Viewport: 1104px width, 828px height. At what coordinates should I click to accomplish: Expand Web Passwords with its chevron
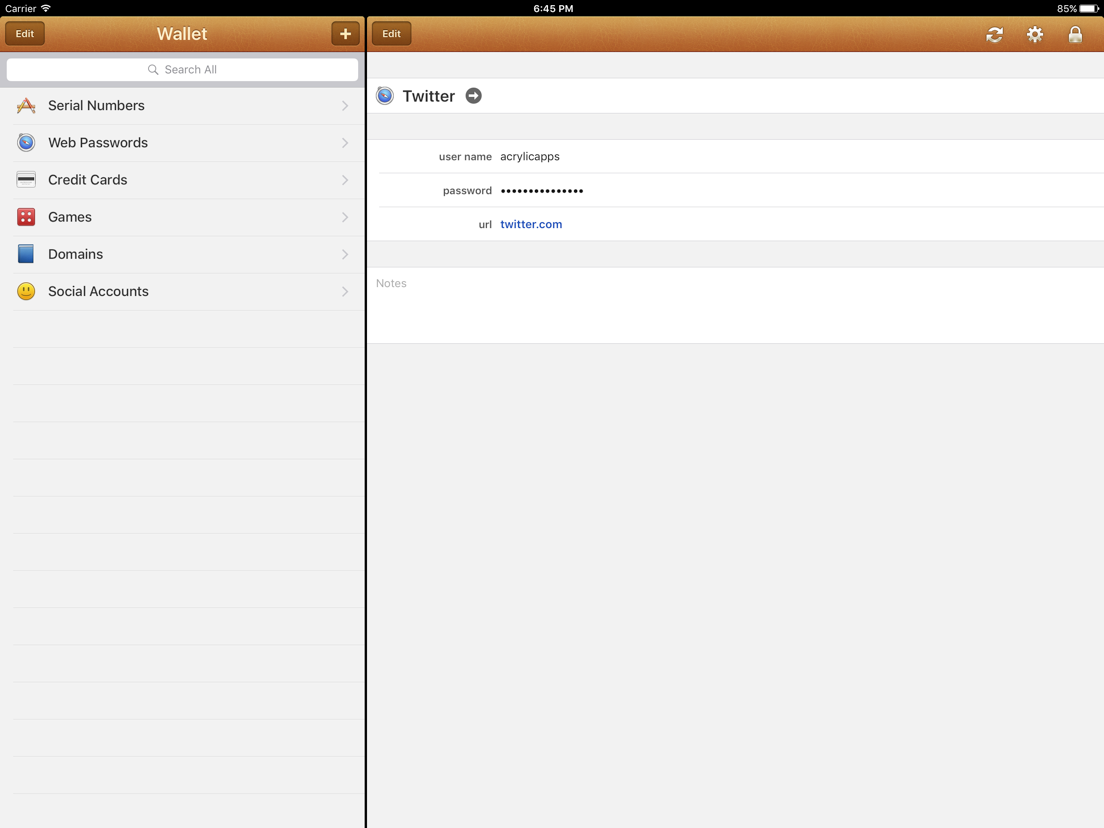pos(345,143)
